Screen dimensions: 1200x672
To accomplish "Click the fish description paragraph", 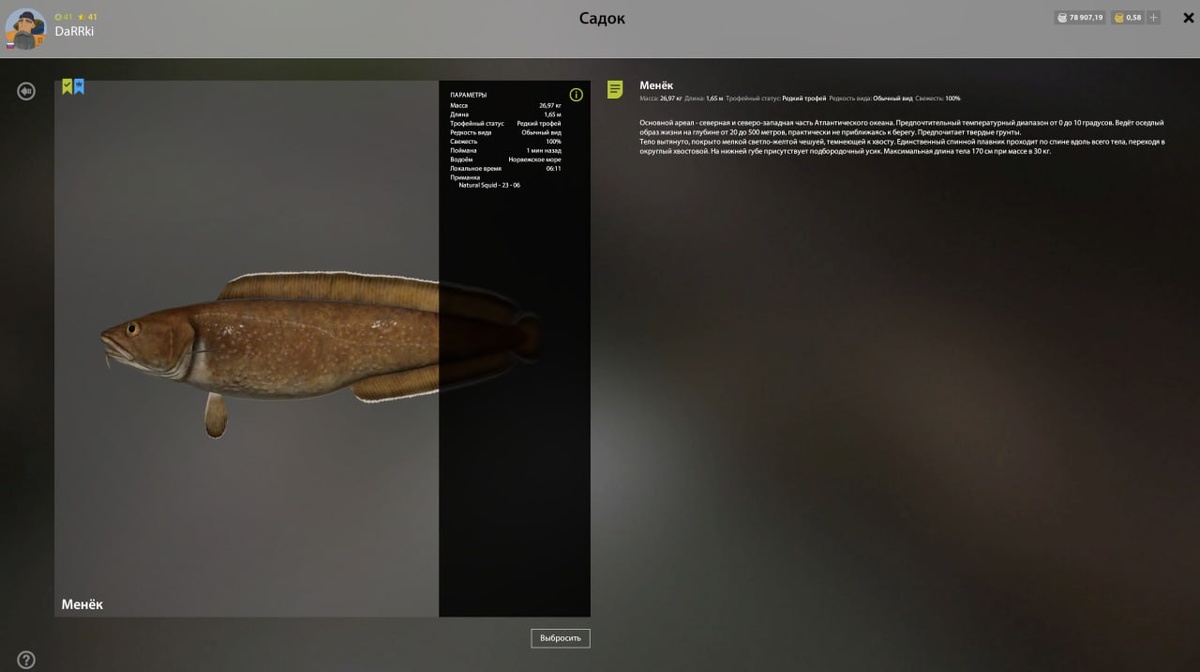I will [902, 137].
